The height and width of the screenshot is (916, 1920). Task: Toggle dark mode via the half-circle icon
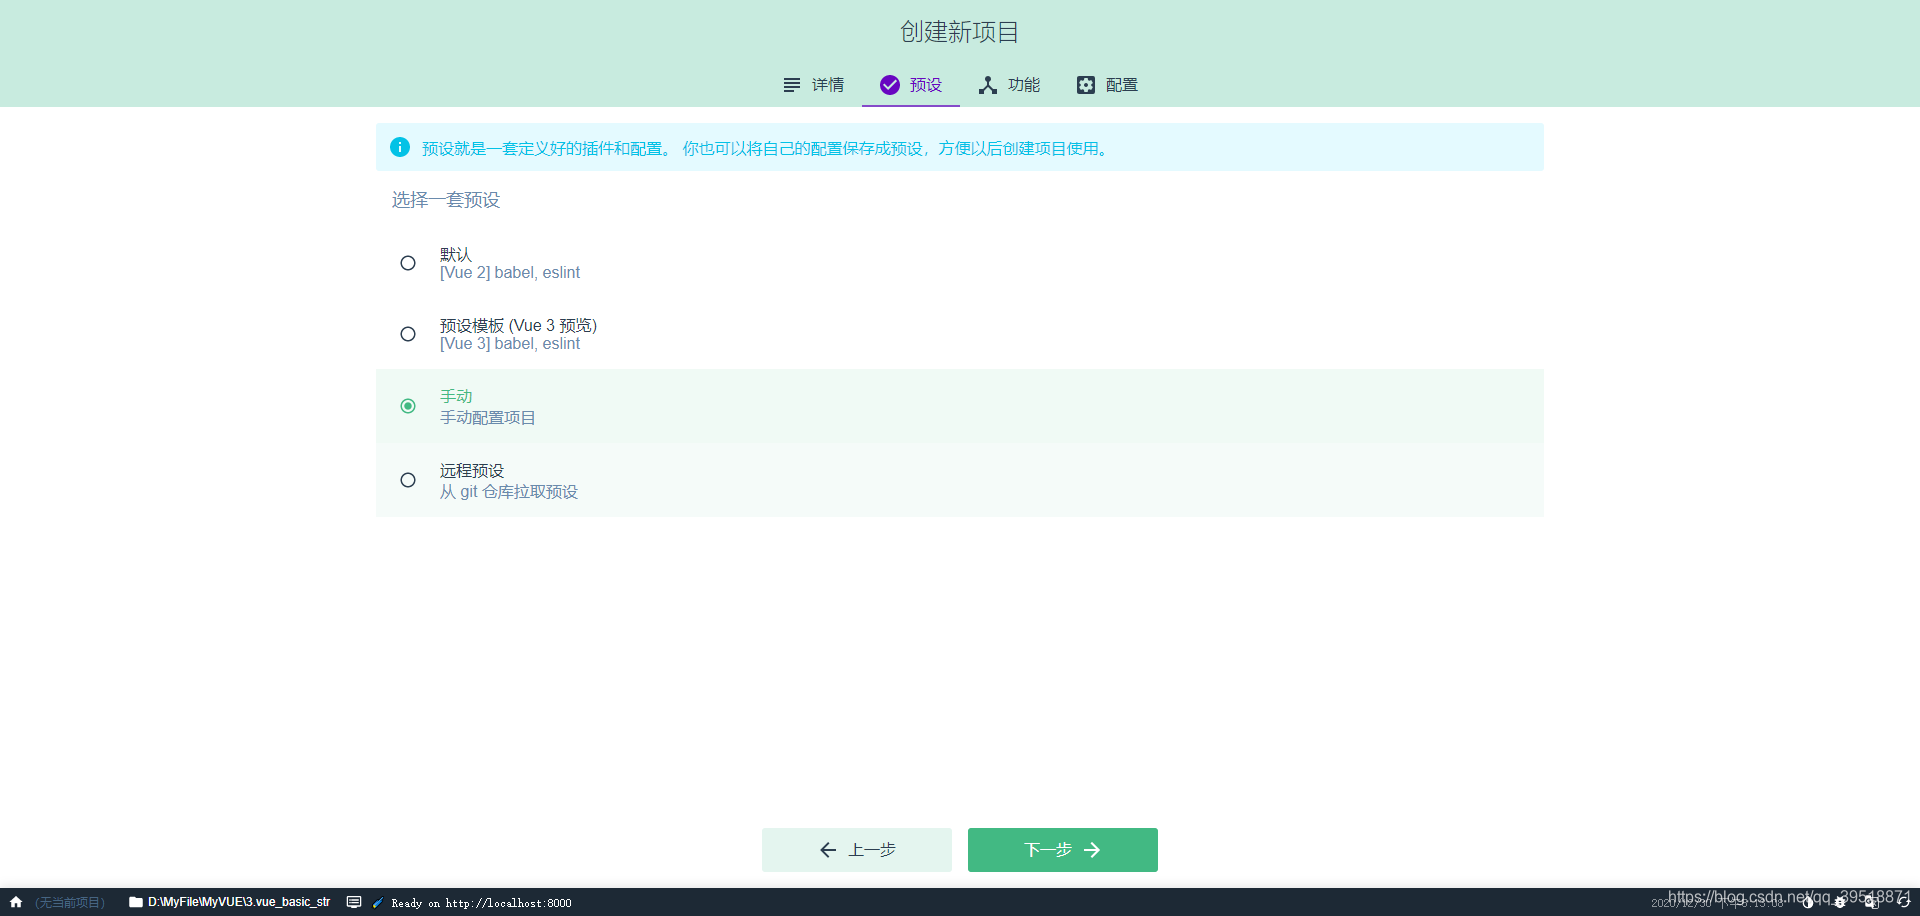click(x=1808, y=902)
